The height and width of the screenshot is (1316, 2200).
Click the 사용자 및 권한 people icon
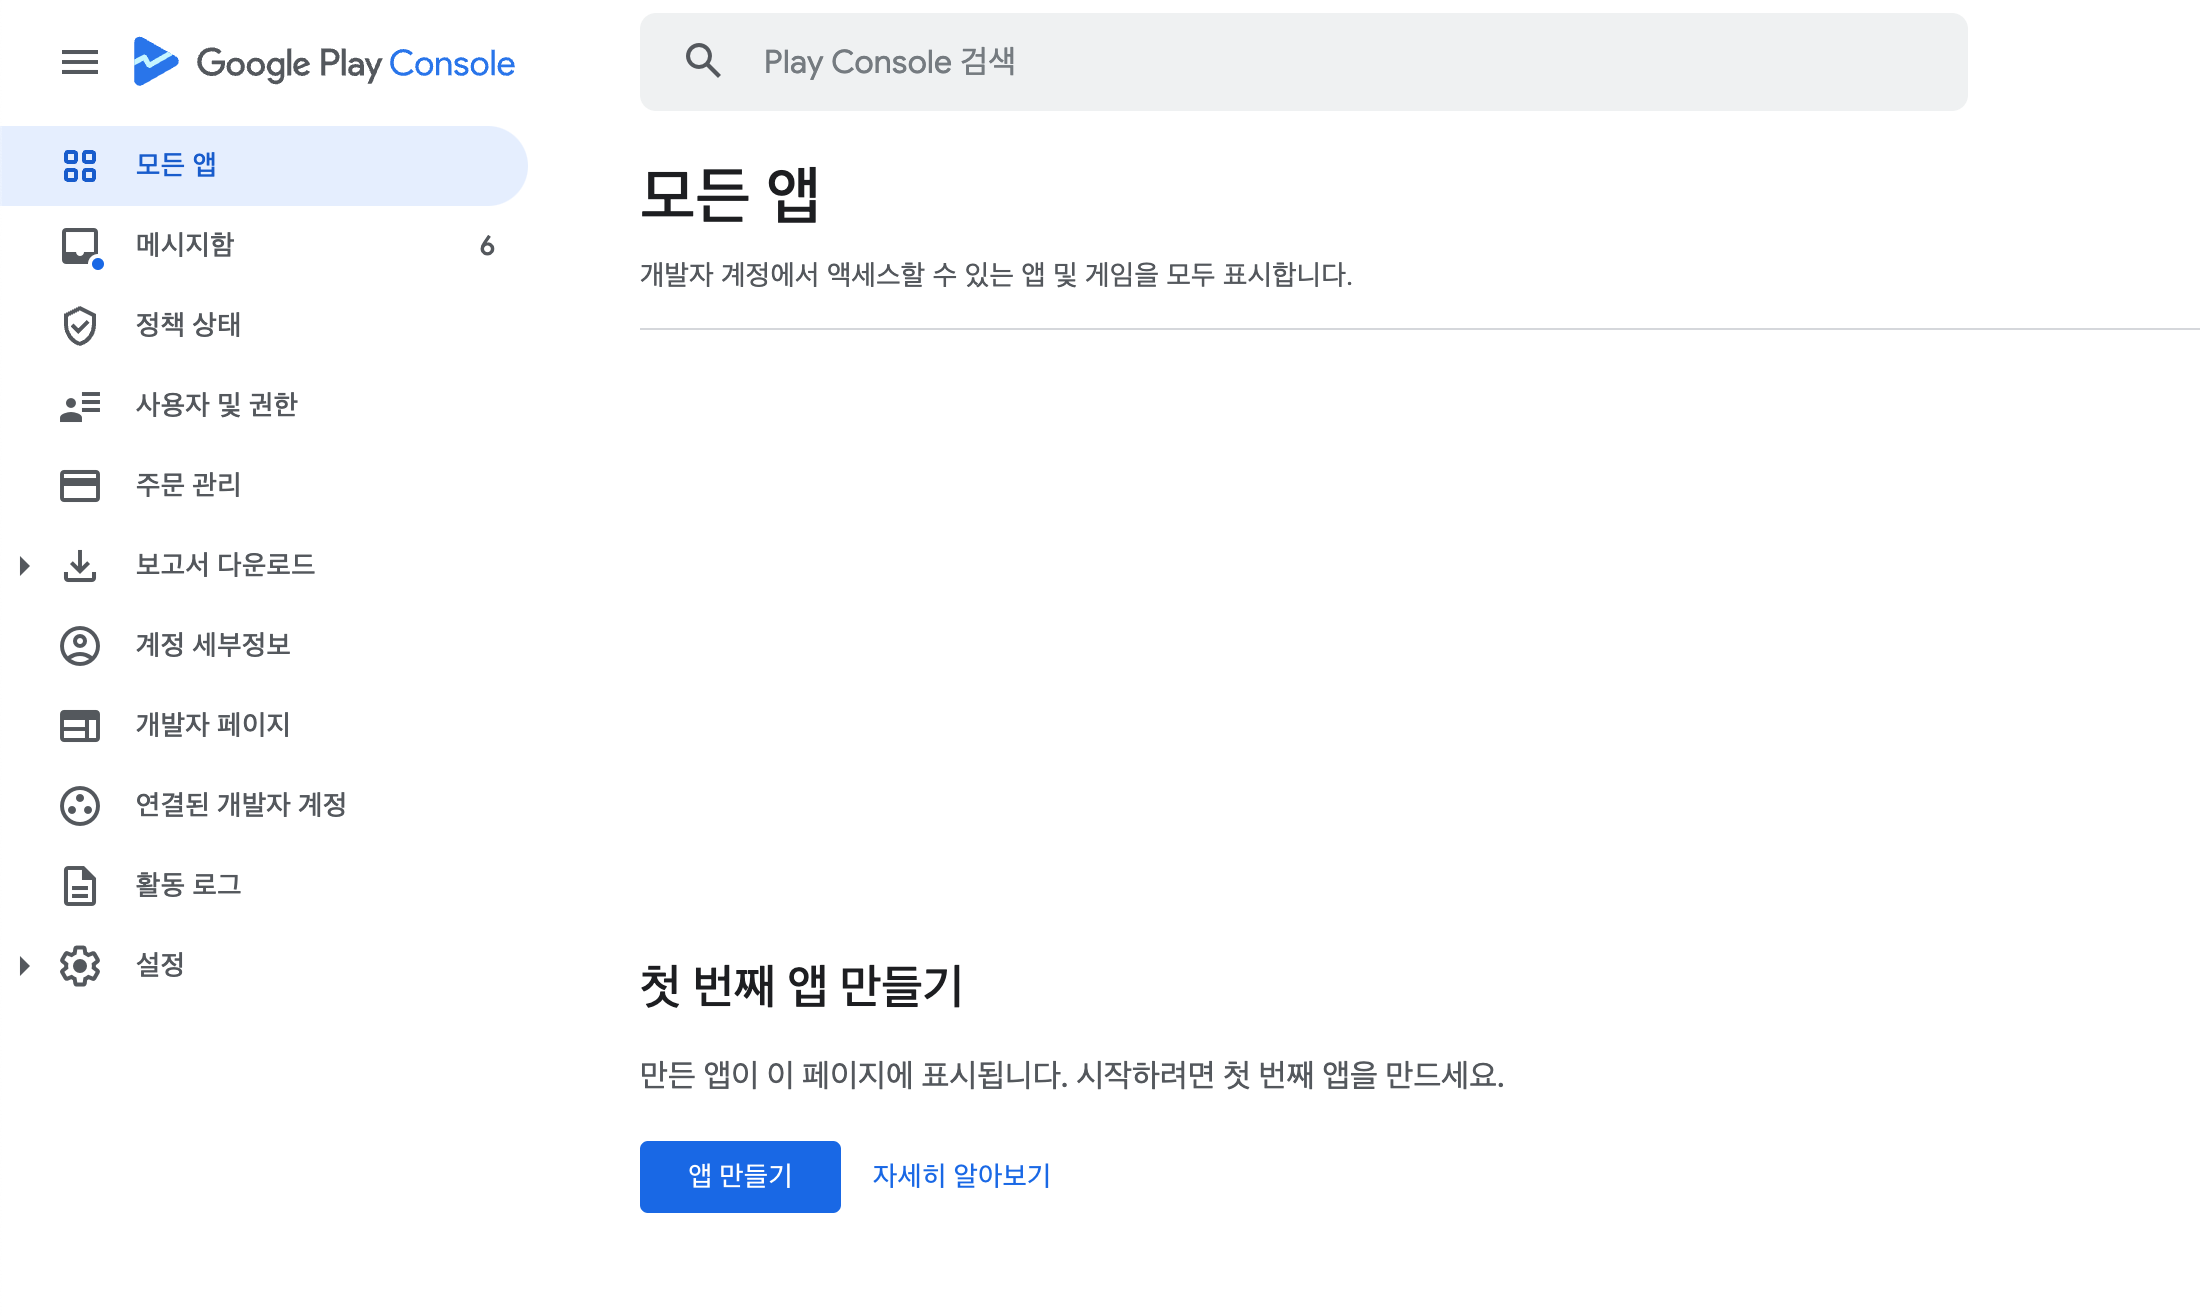point(80,405)
